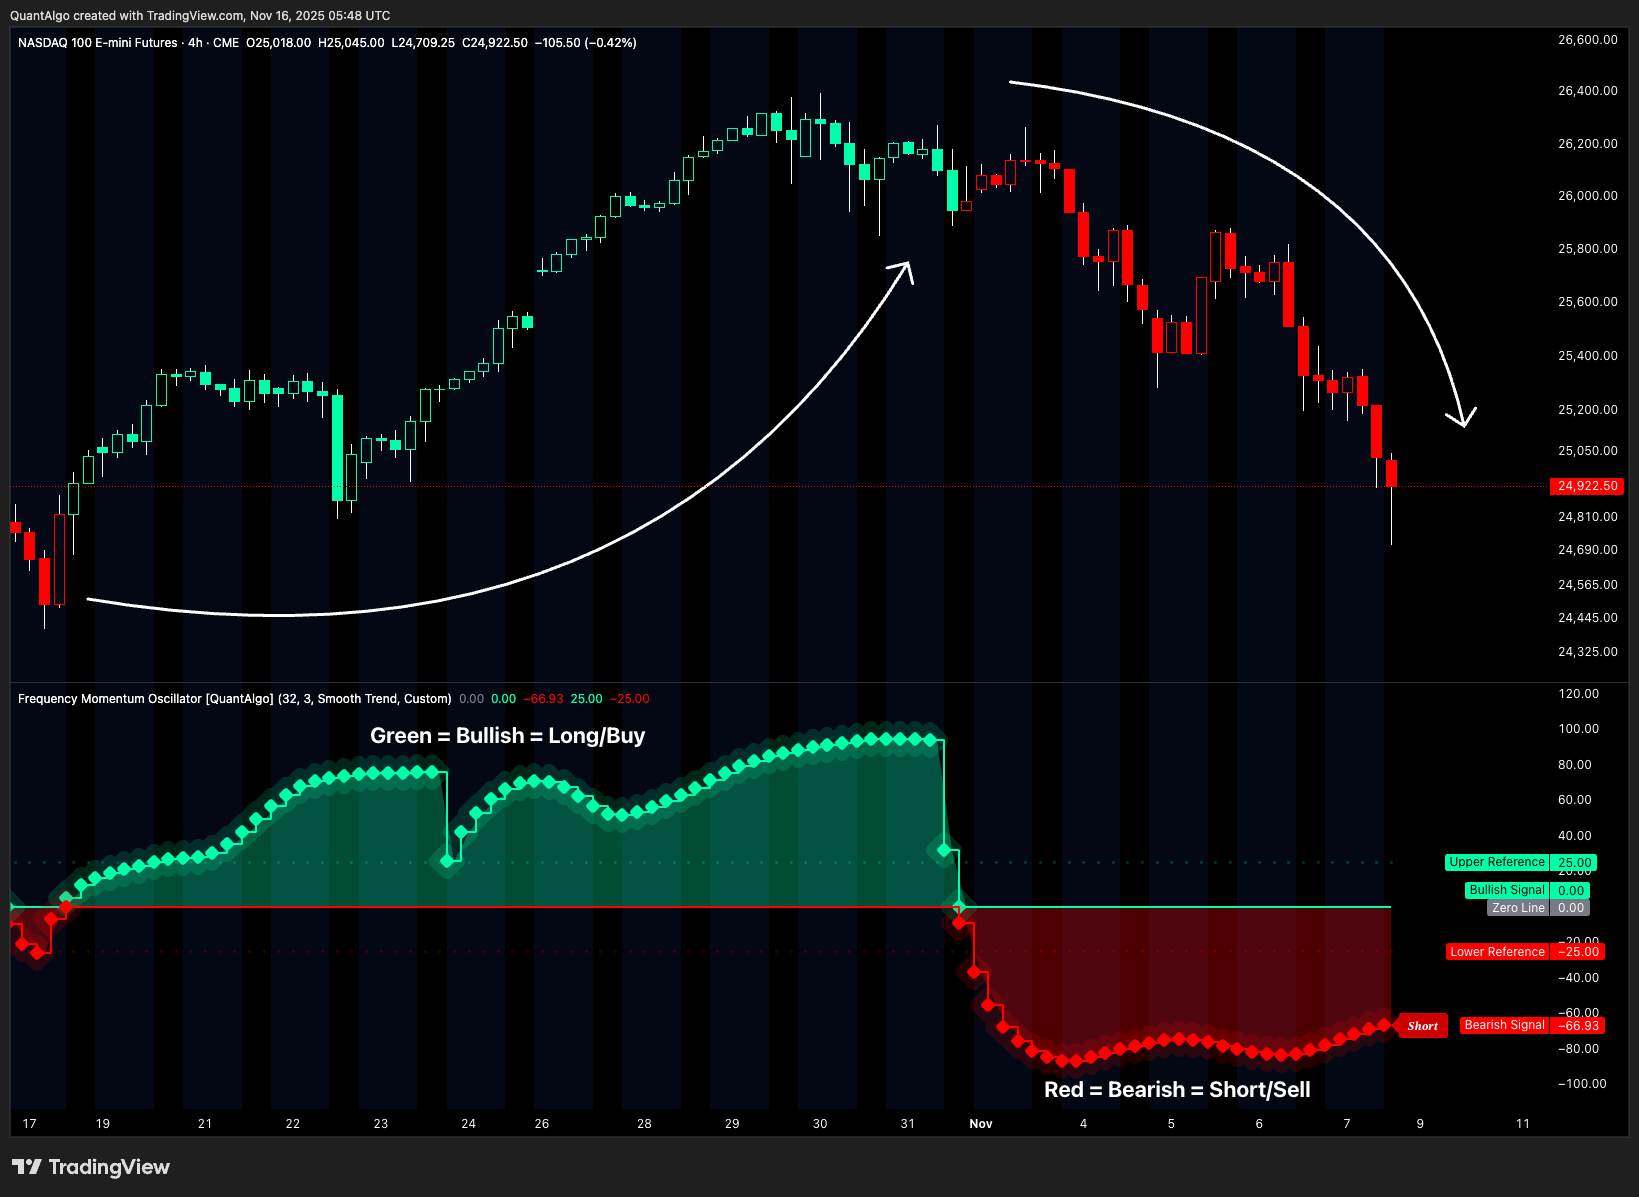Click the 31 date label on time axis
This screenshot has height=1197, width=1639.
pyautogui.click(x=908, y=1124)
